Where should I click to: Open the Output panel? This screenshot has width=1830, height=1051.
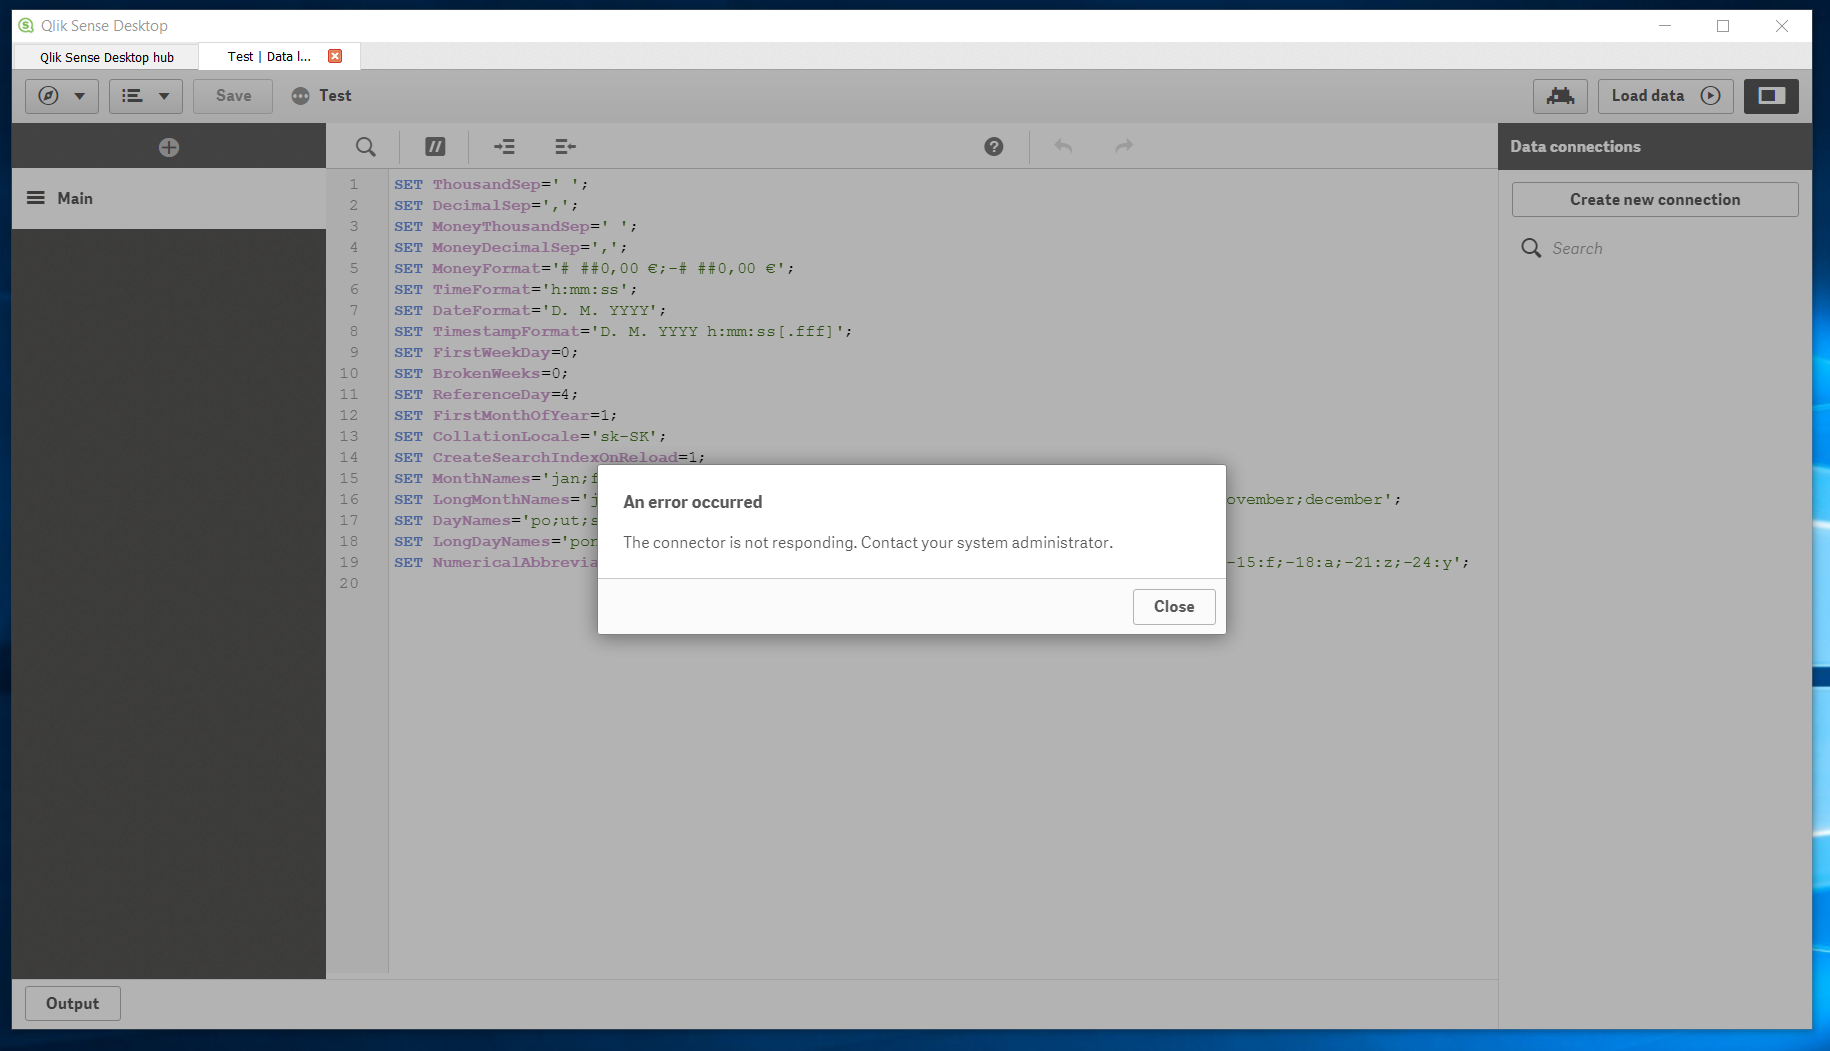(73, 1003)
